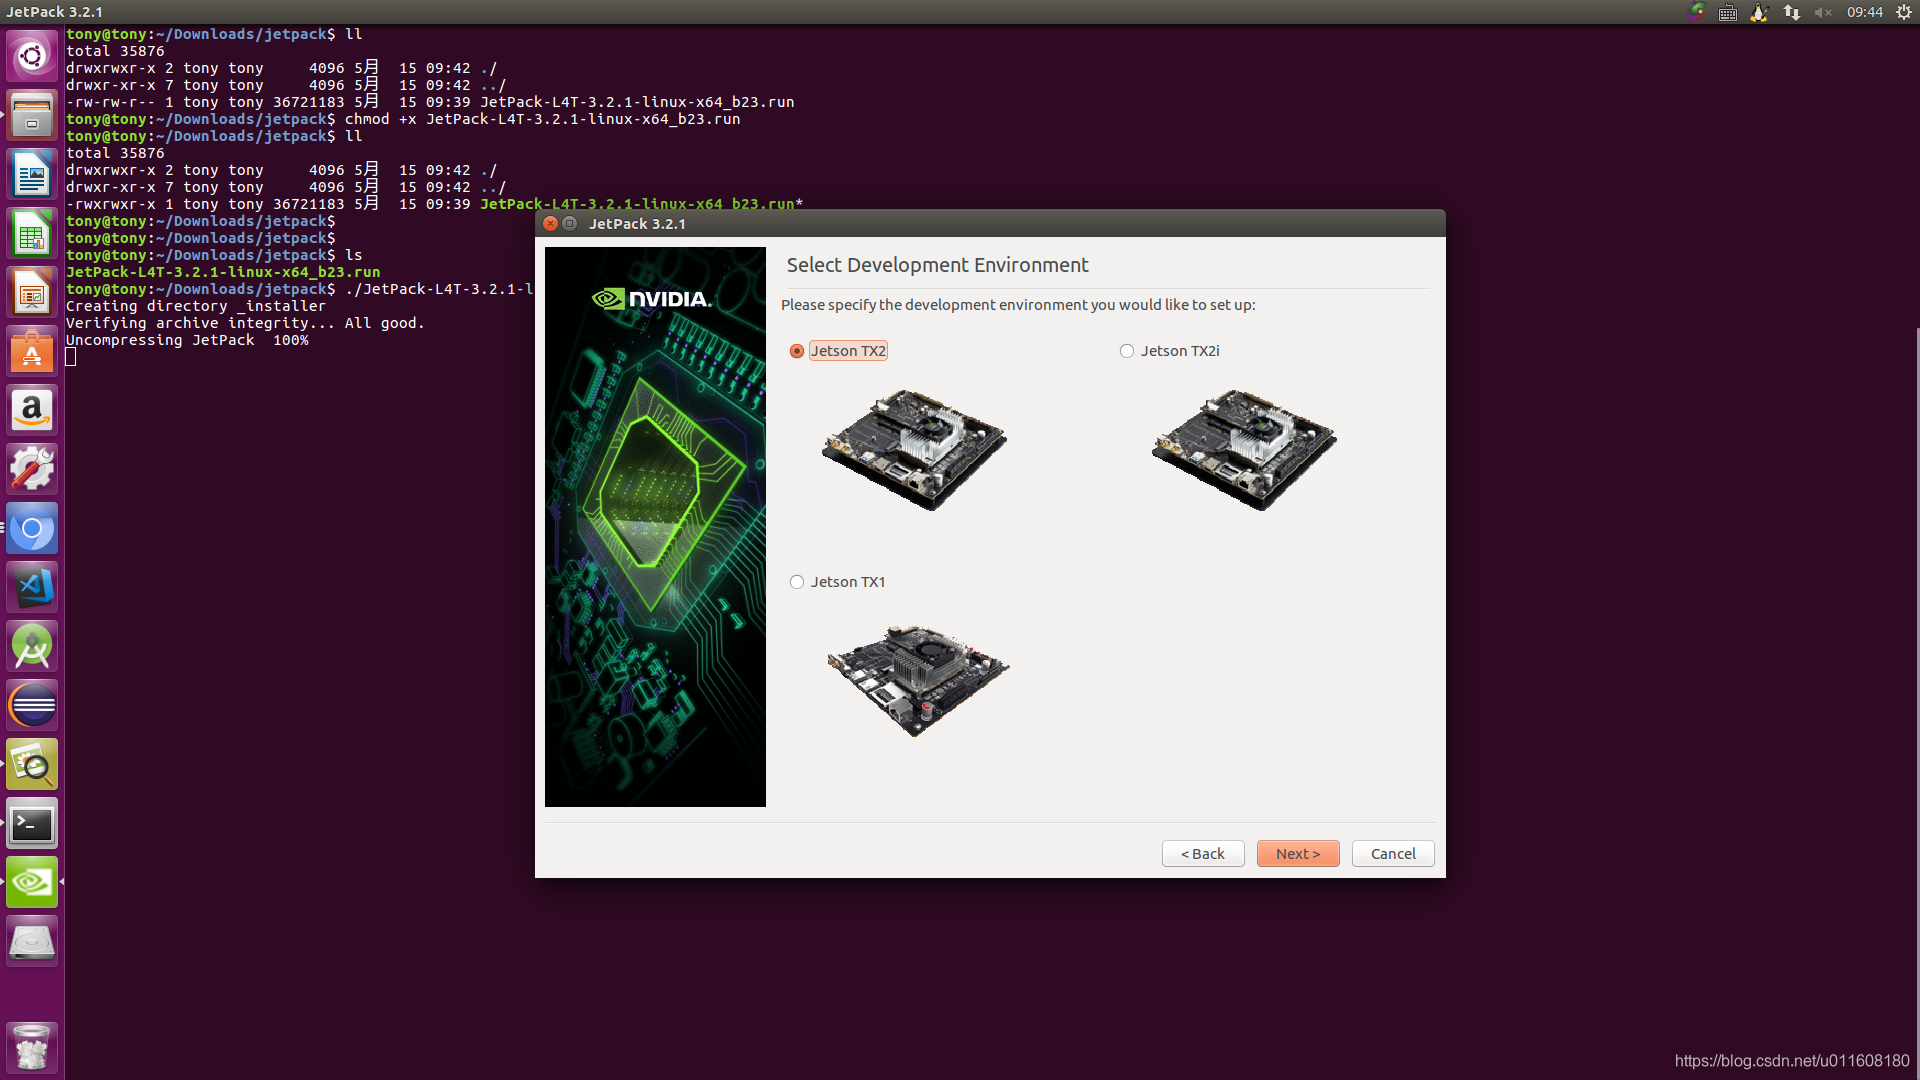Viewport: 1920px width, 1080px height.
Task: Click the Jetson TX2 board image
Action: point(914,450)
